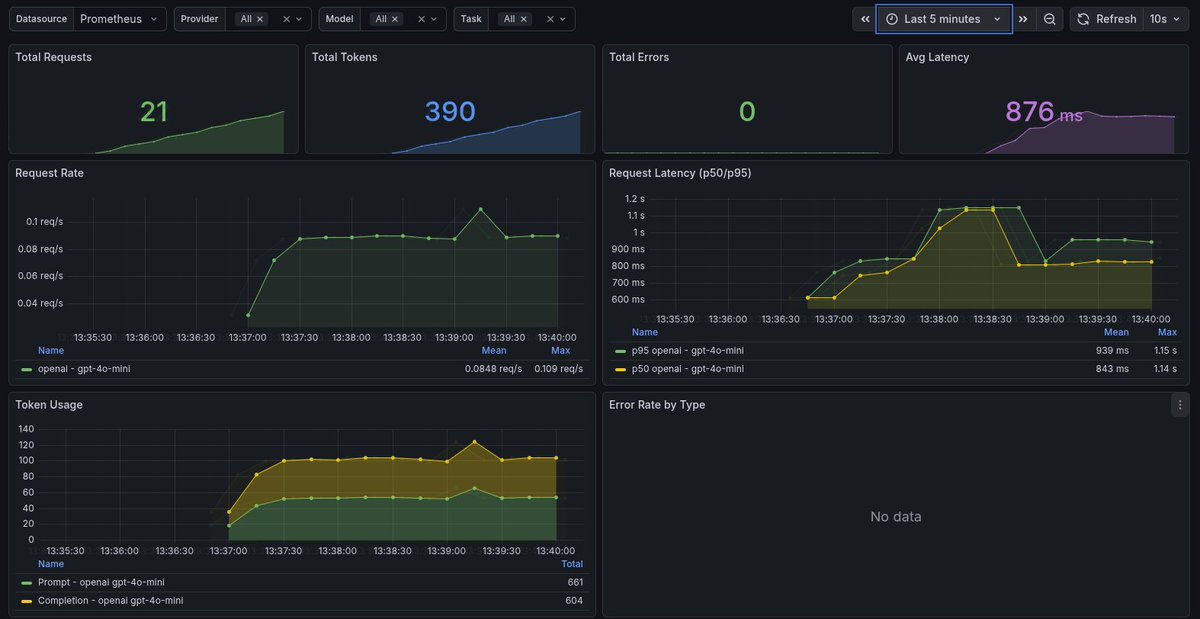This screenshot has width=1200, height=619.
Task: Zoom out time range magnifier icon
Action: 1049,19
